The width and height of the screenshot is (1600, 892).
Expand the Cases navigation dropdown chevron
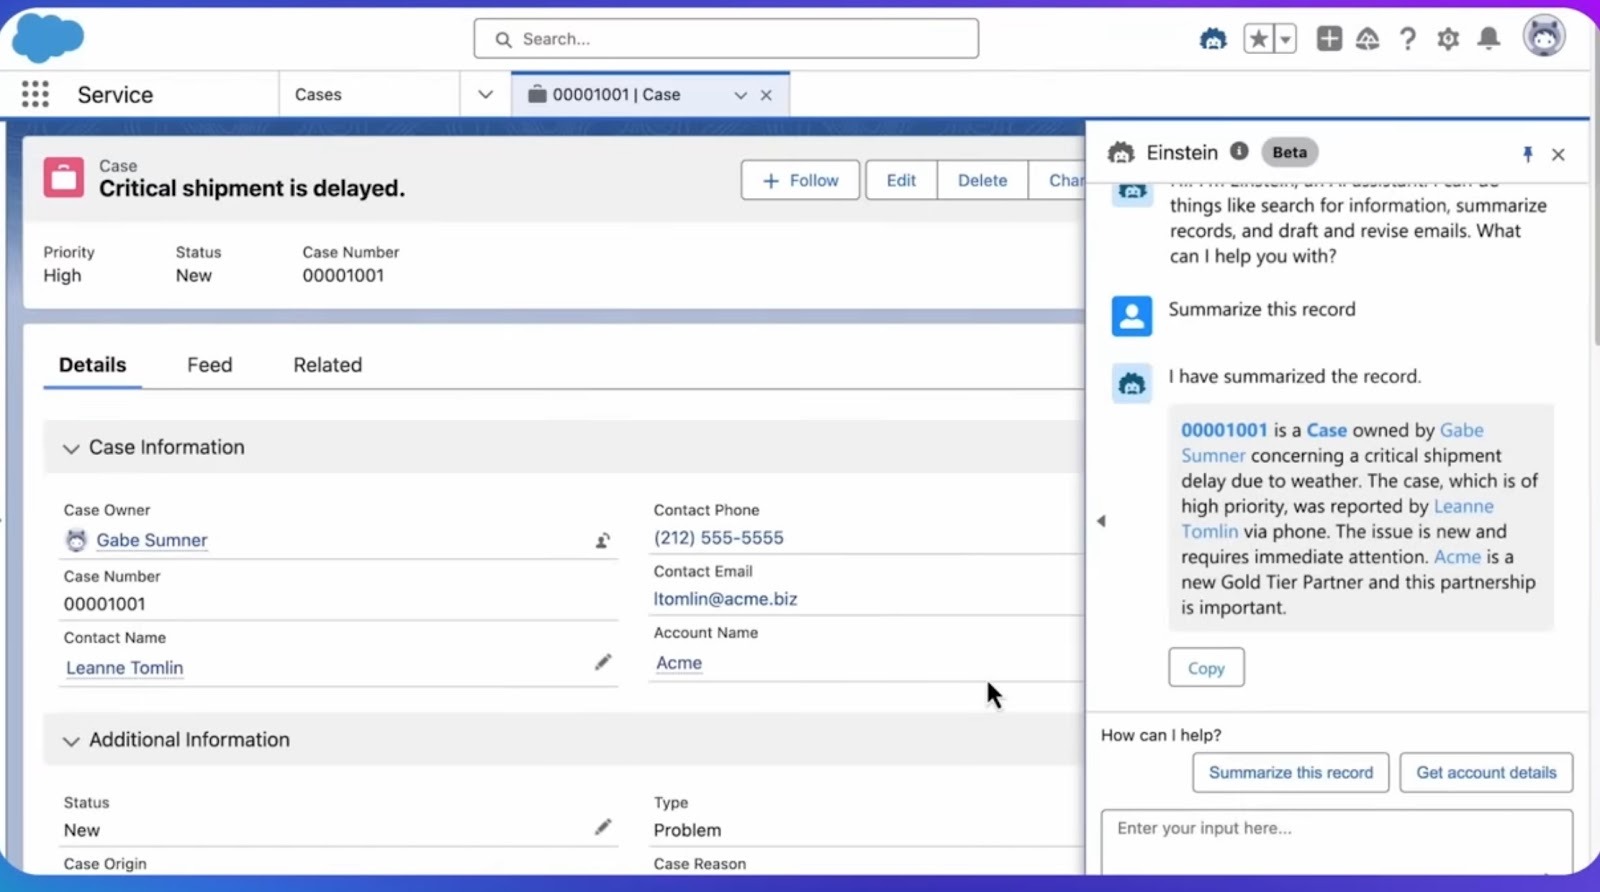[x=486, y=94]
